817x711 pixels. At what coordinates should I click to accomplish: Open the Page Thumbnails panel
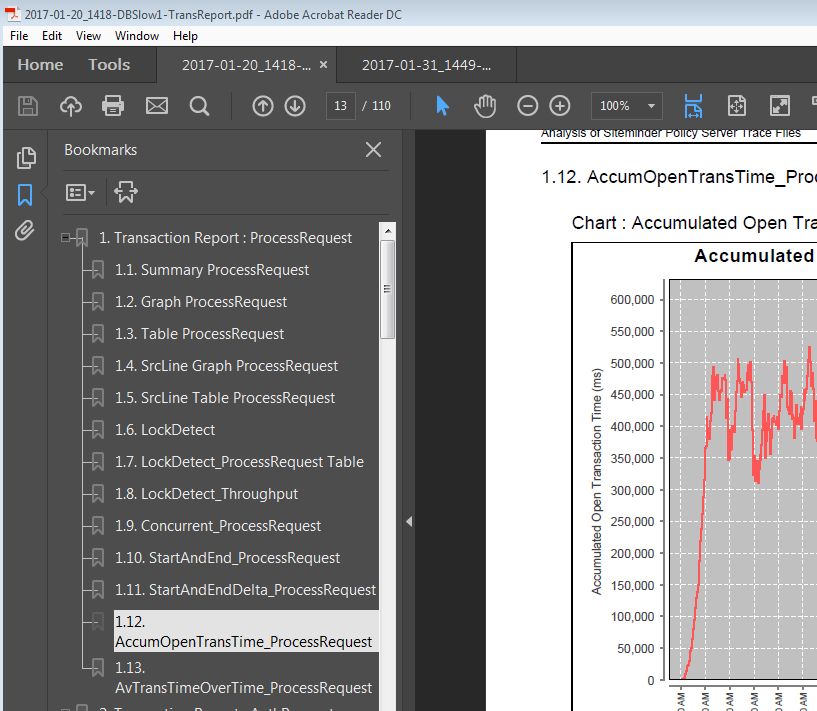(26, 158)
